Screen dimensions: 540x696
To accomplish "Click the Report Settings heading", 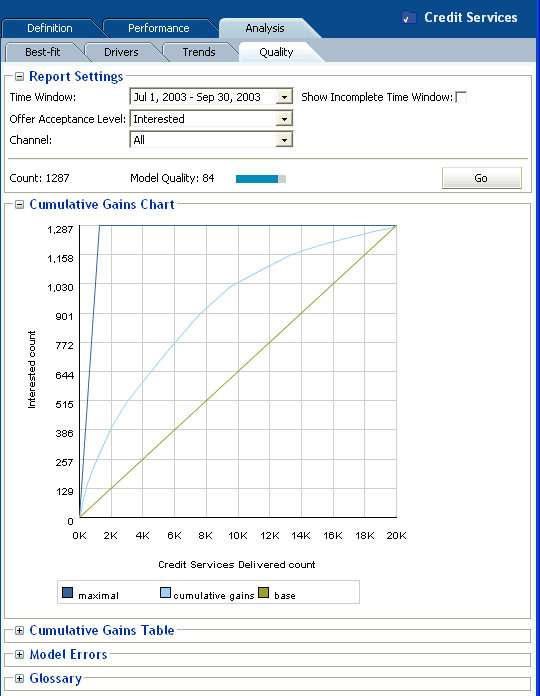I will (76, 76).
